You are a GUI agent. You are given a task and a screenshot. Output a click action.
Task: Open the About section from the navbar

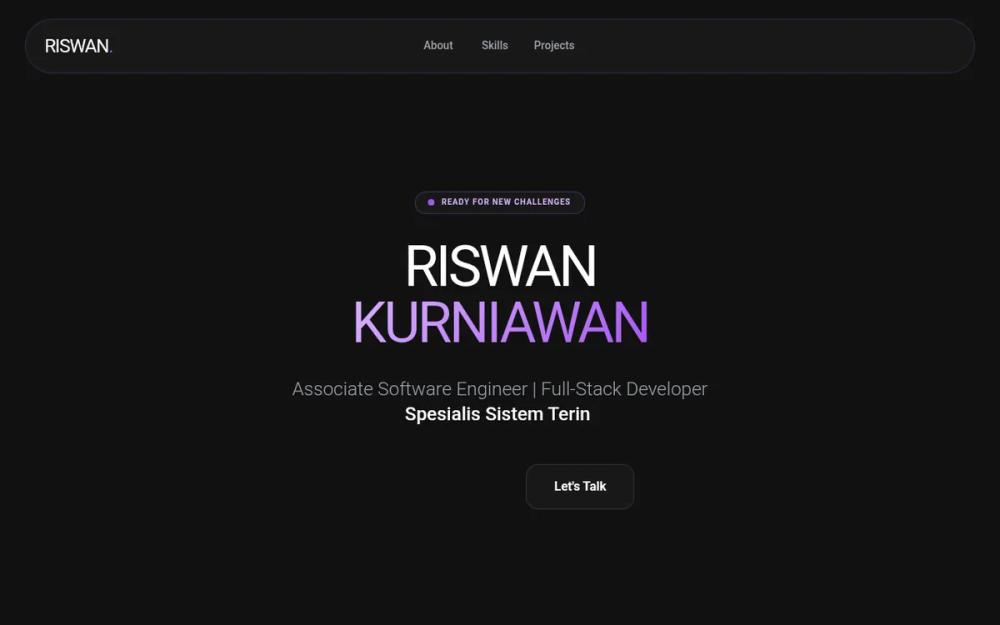pyautogui.click(x=437, y=45)
